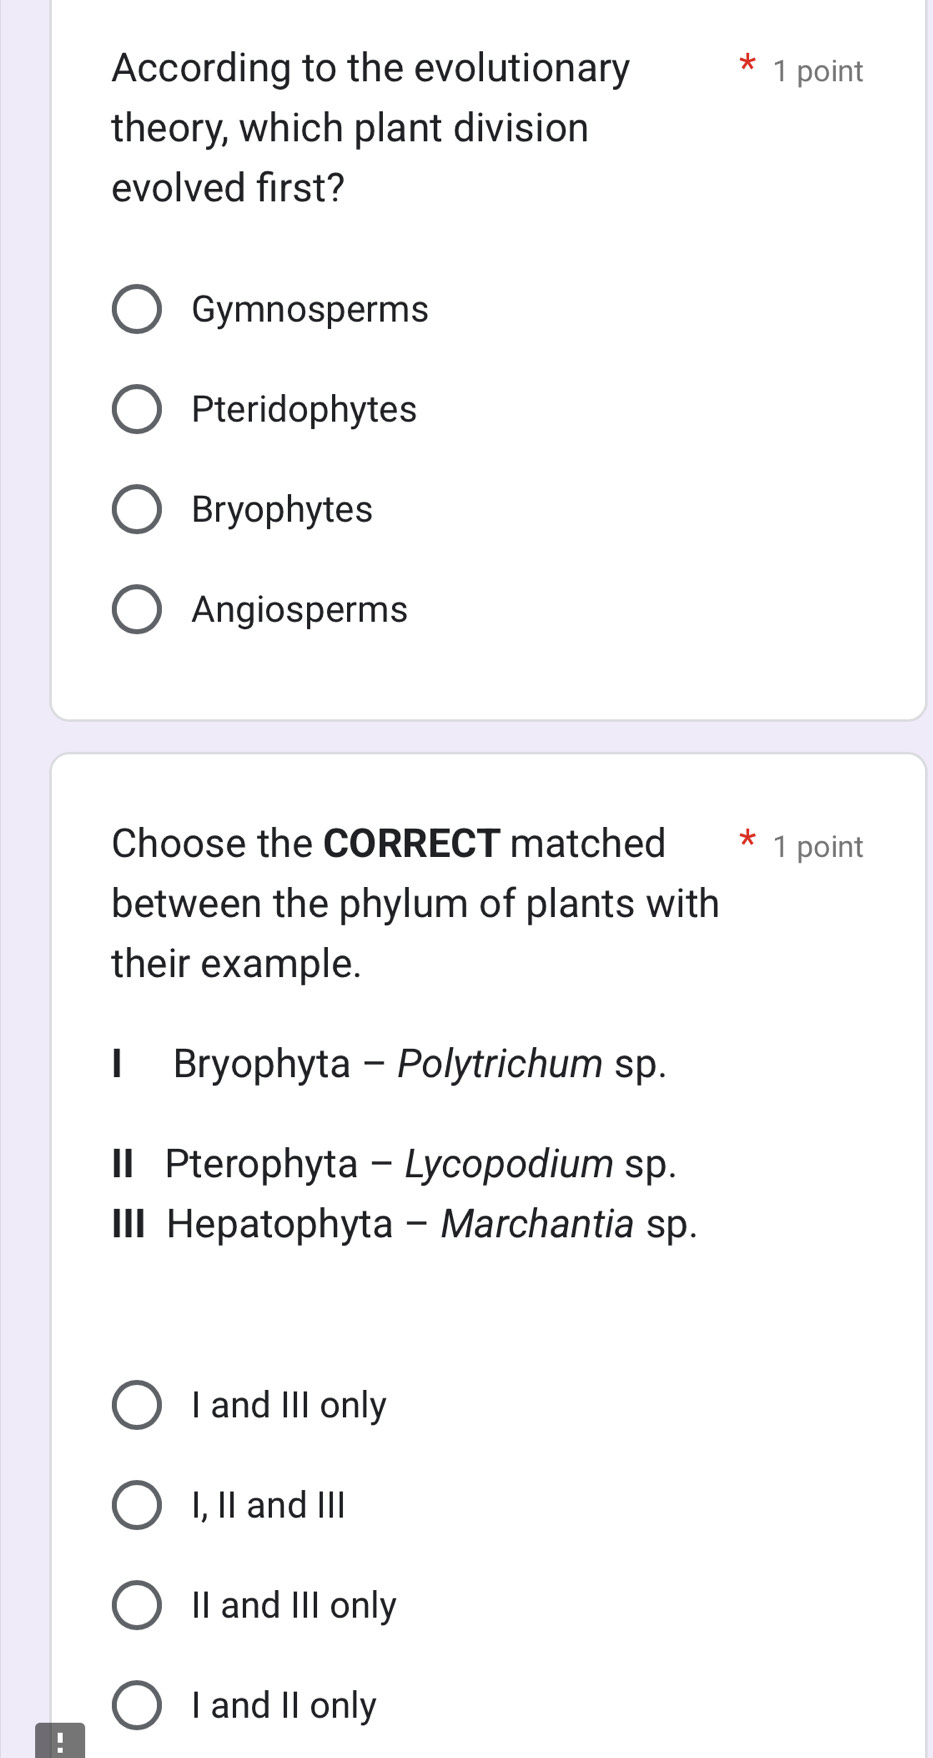Select the Gymnosperms radio option

(x=136, y=309)
